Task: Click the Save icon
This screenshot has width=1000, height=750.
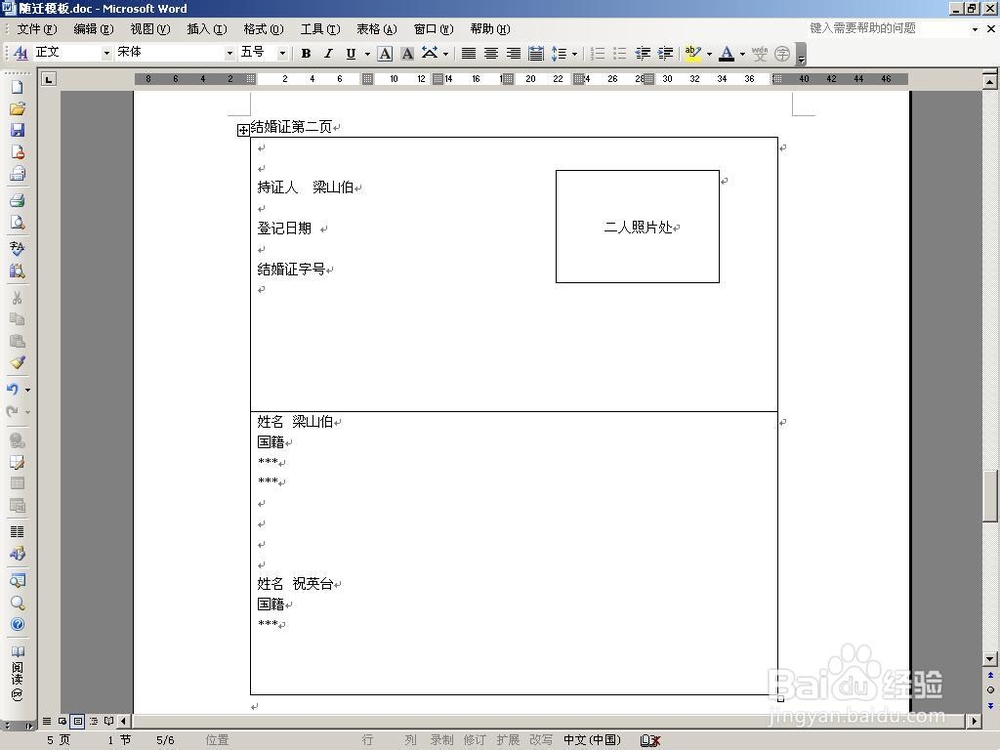Action: click(17, 130)
